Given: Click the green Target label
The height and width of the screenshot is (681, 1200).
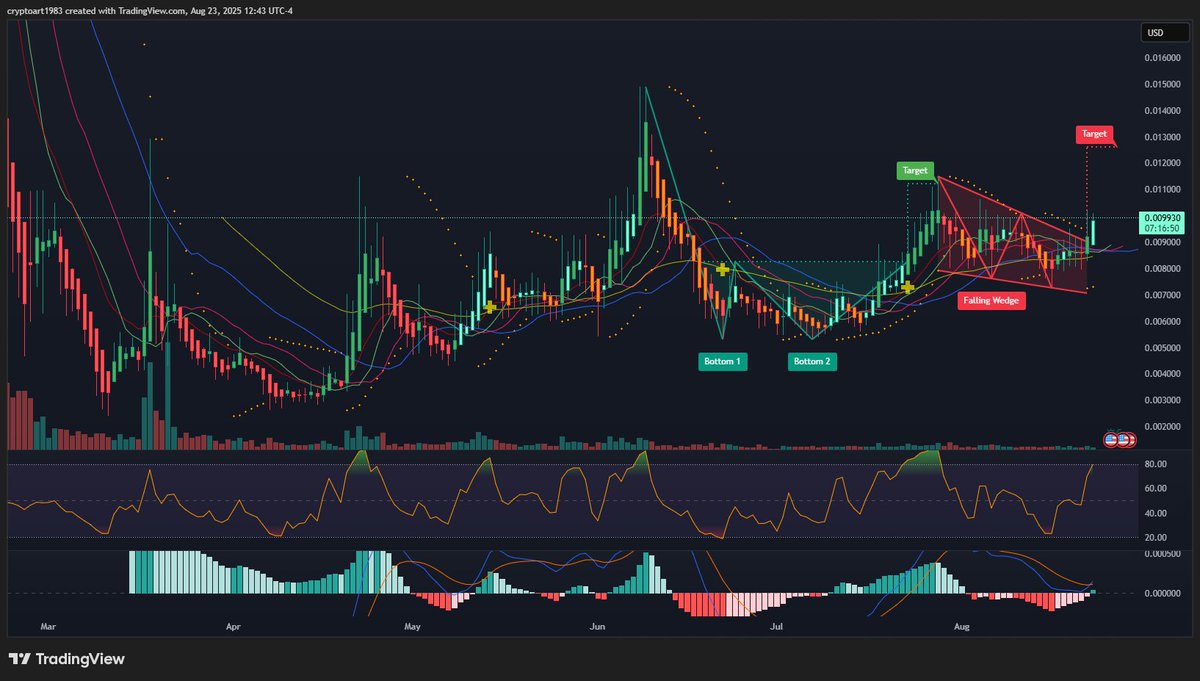Looking at the screenshot, I should tap(916, 170).
